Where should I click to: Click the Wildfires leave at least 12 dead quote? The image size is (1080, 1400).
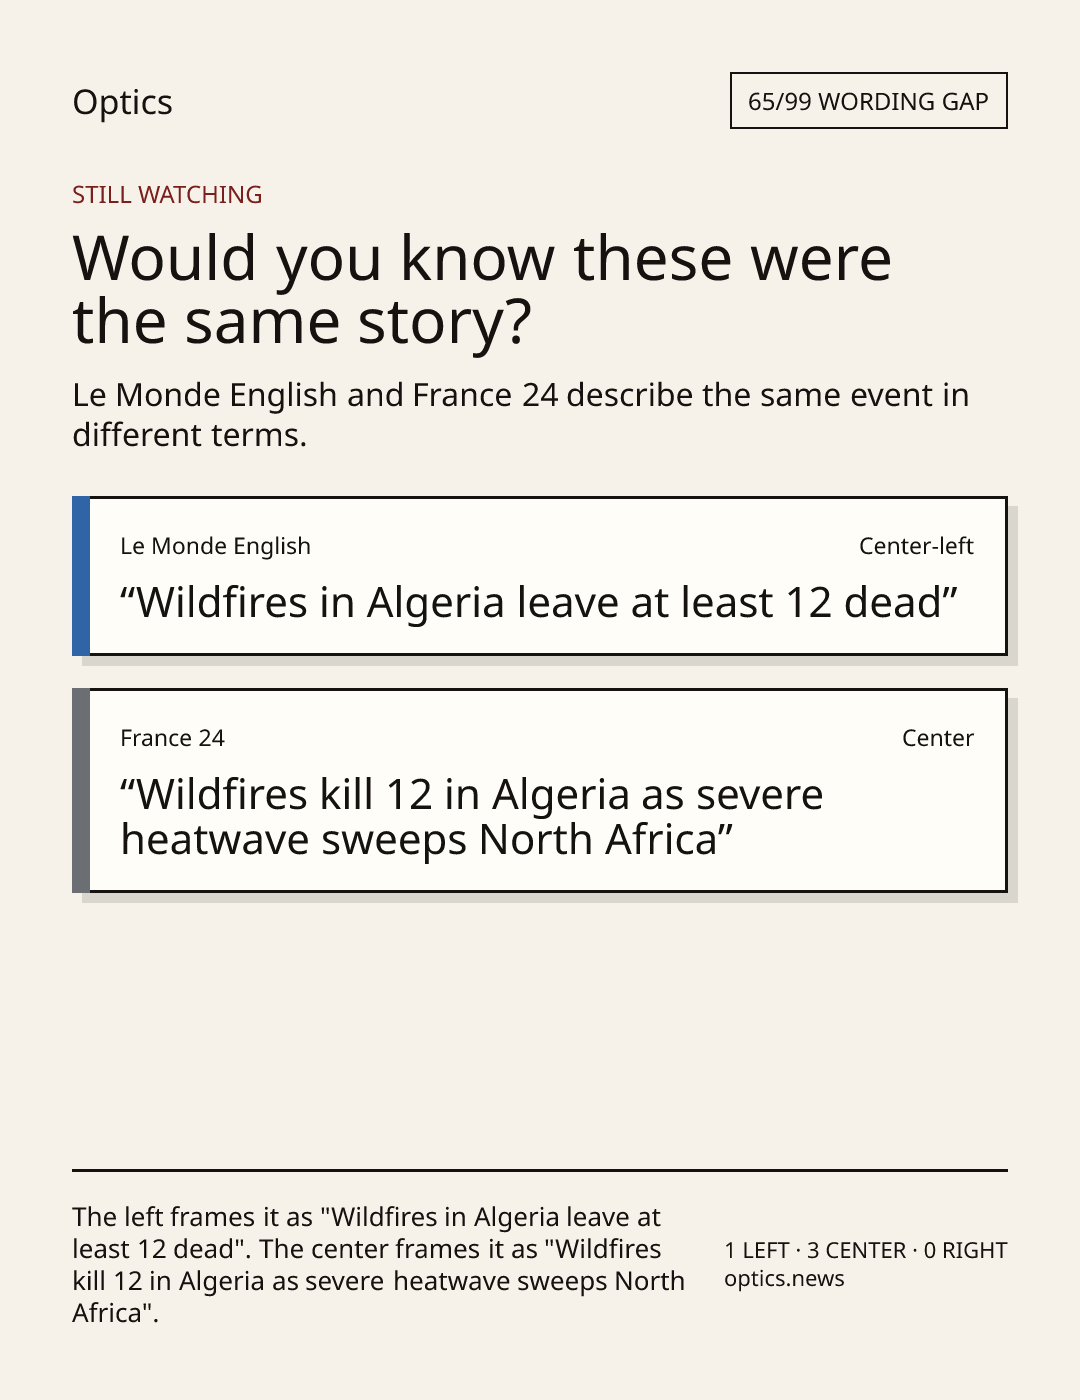(x=539, y=603)
